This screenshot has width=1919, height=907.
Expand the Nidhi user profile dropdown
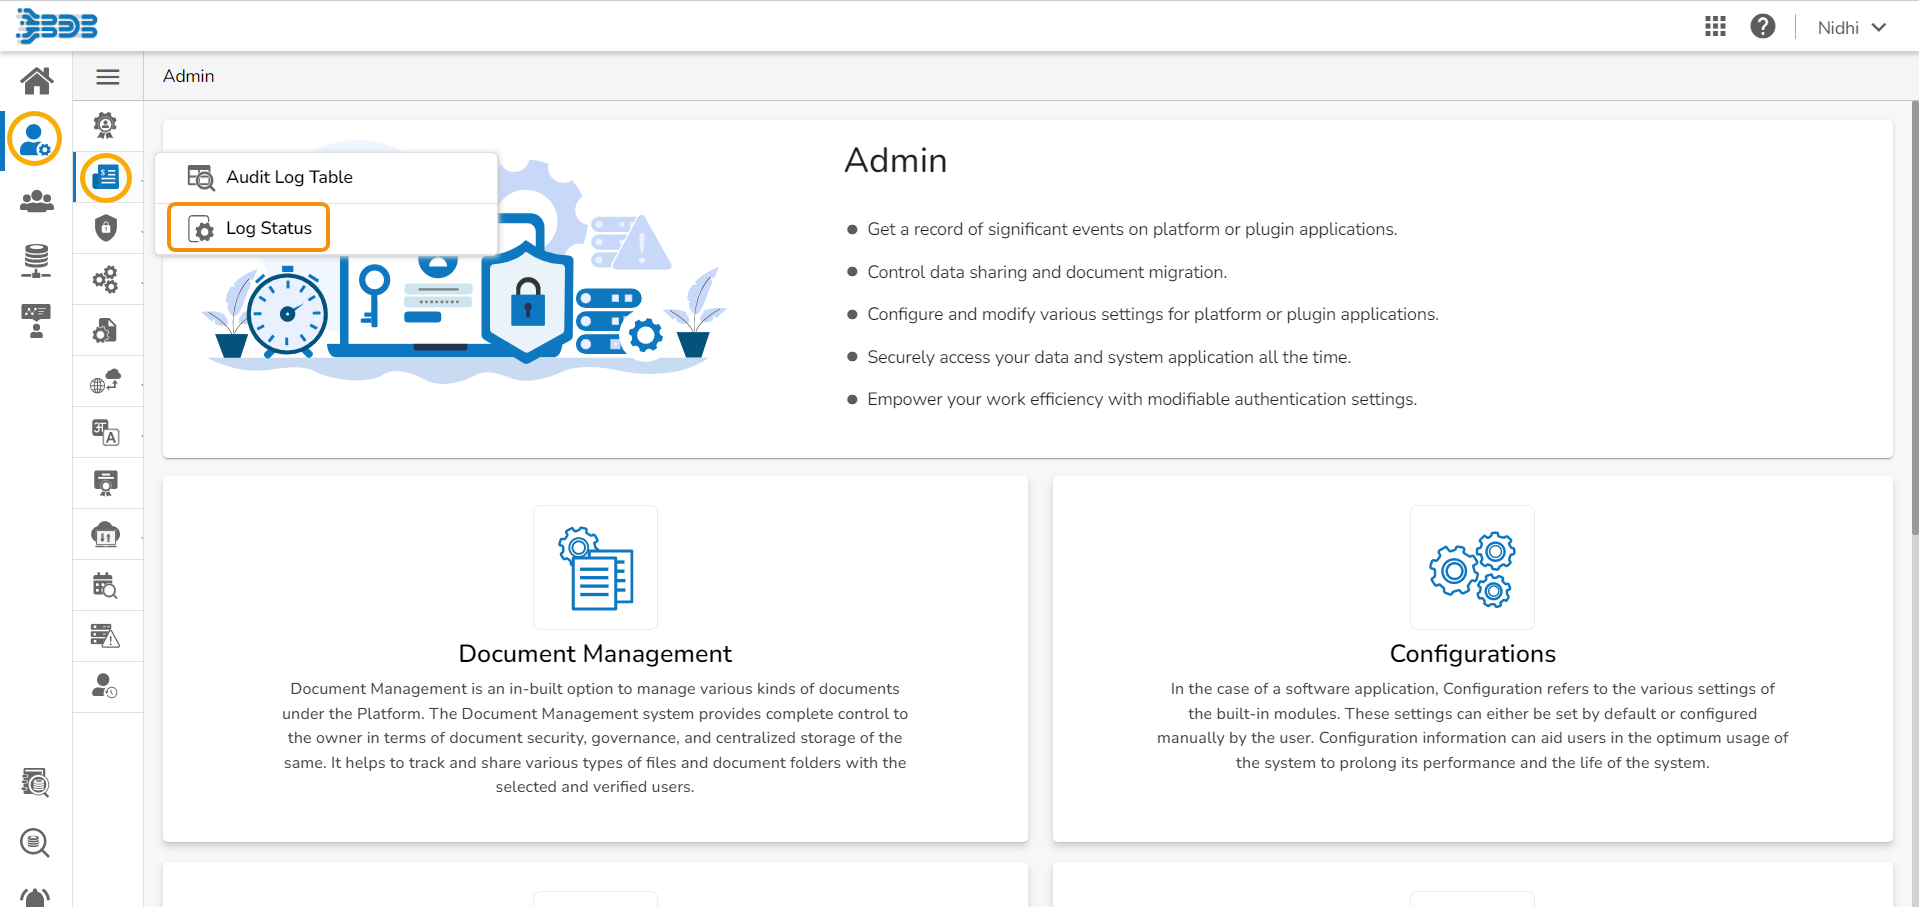pos(1849,27)
